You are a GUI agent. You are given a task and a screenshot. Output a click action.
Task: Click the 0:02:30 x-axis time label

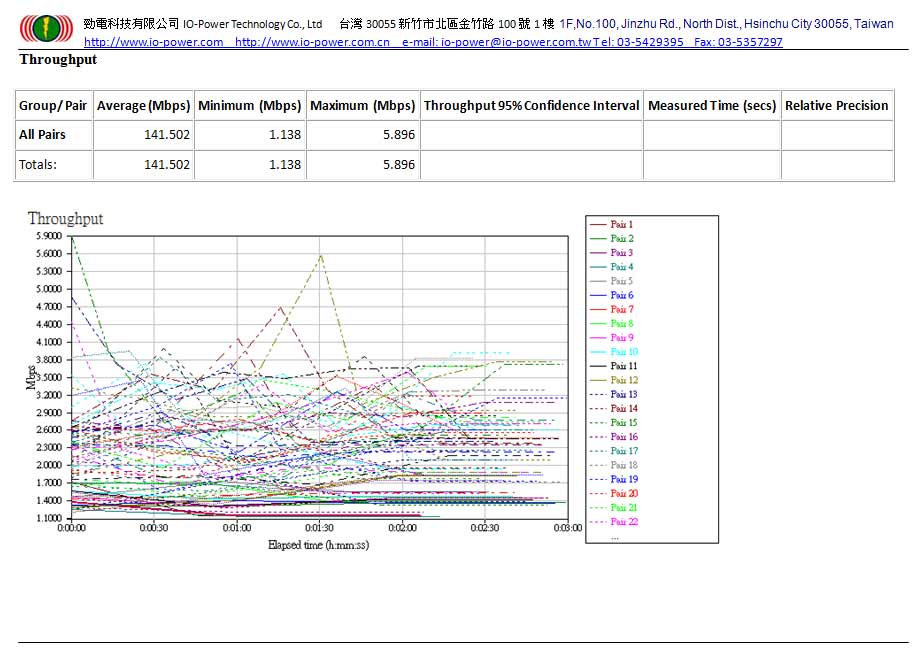coord(485,528)
